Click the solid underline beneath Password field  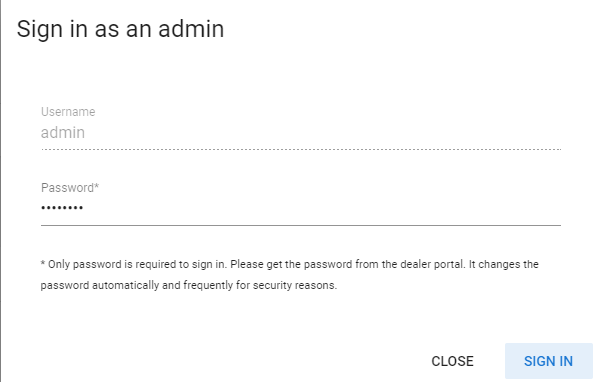[301, 225]
